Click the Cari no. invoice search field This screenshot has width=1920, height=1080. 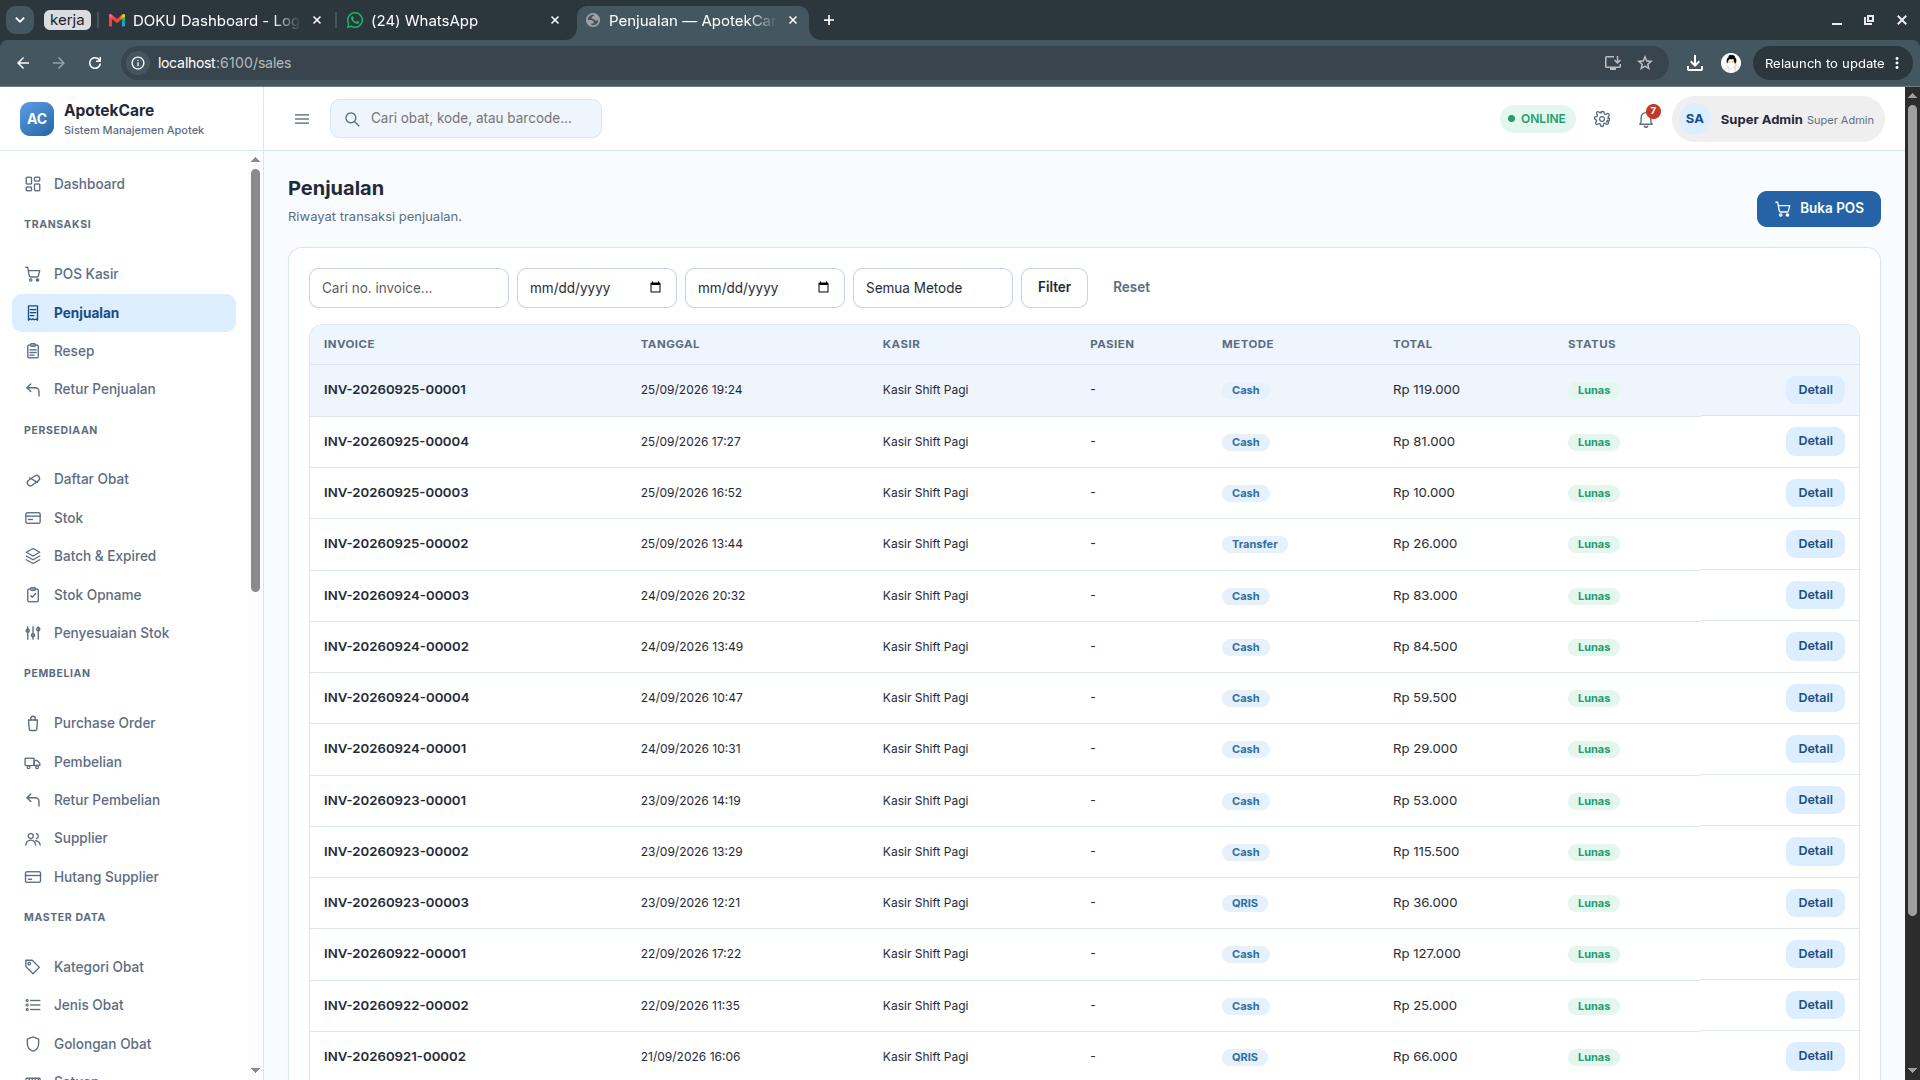(x=409, y=288)
